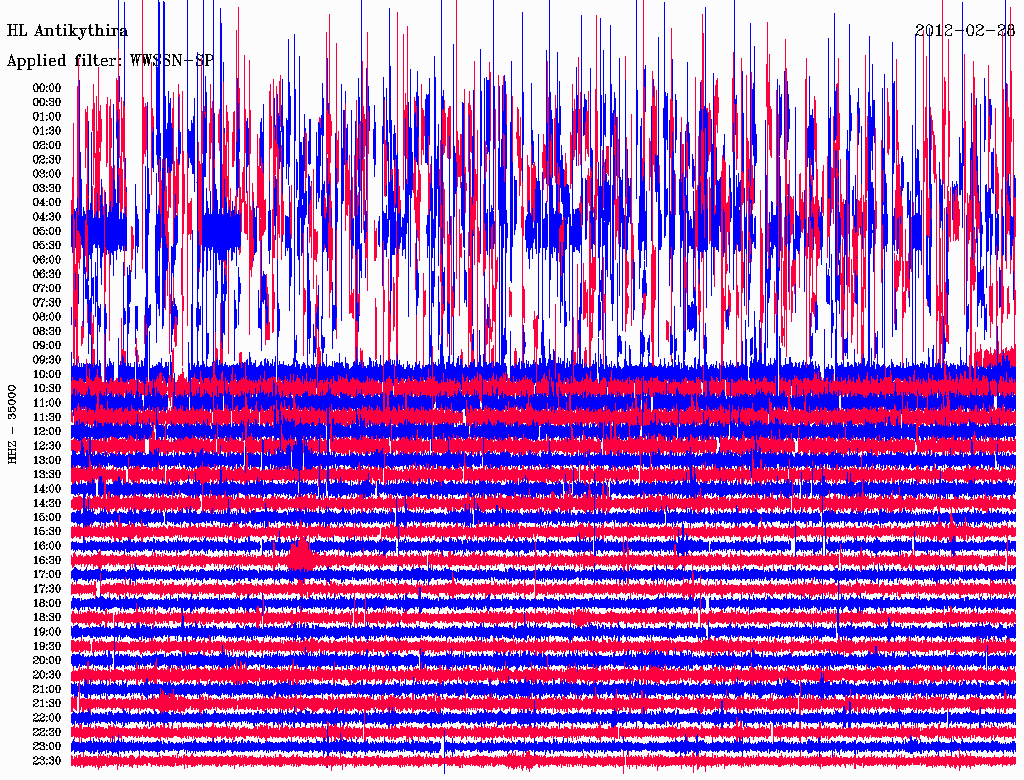Select the 10:00 time label
This screenshot has width=1024, height=780.
coord(47,374)
